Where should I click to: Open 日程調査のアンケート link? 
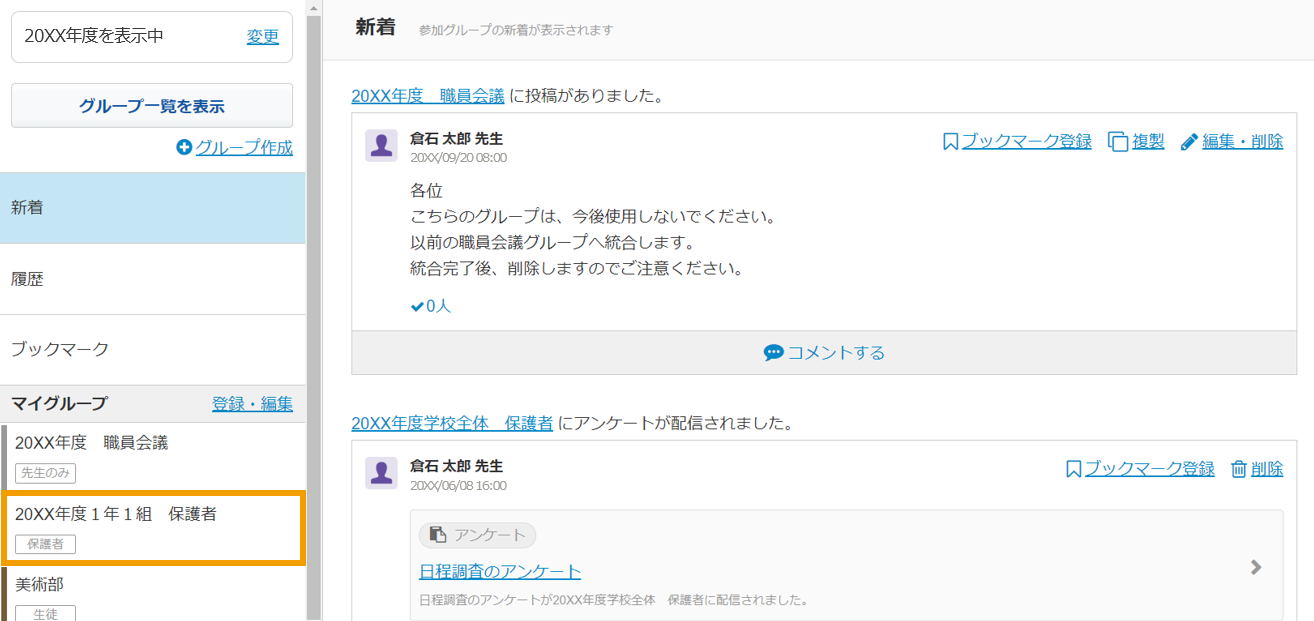point(500,572)
